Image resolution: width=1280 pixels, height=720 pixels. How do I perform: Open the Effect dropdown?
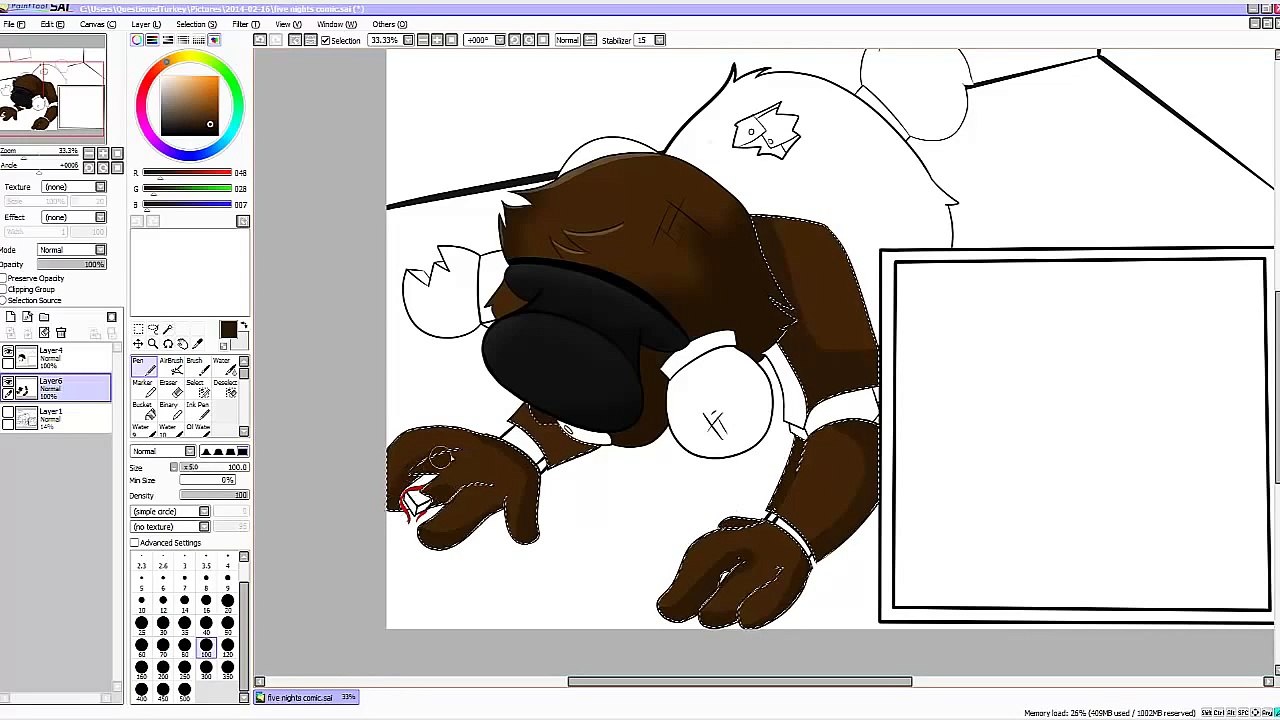[x=72, y=217]
